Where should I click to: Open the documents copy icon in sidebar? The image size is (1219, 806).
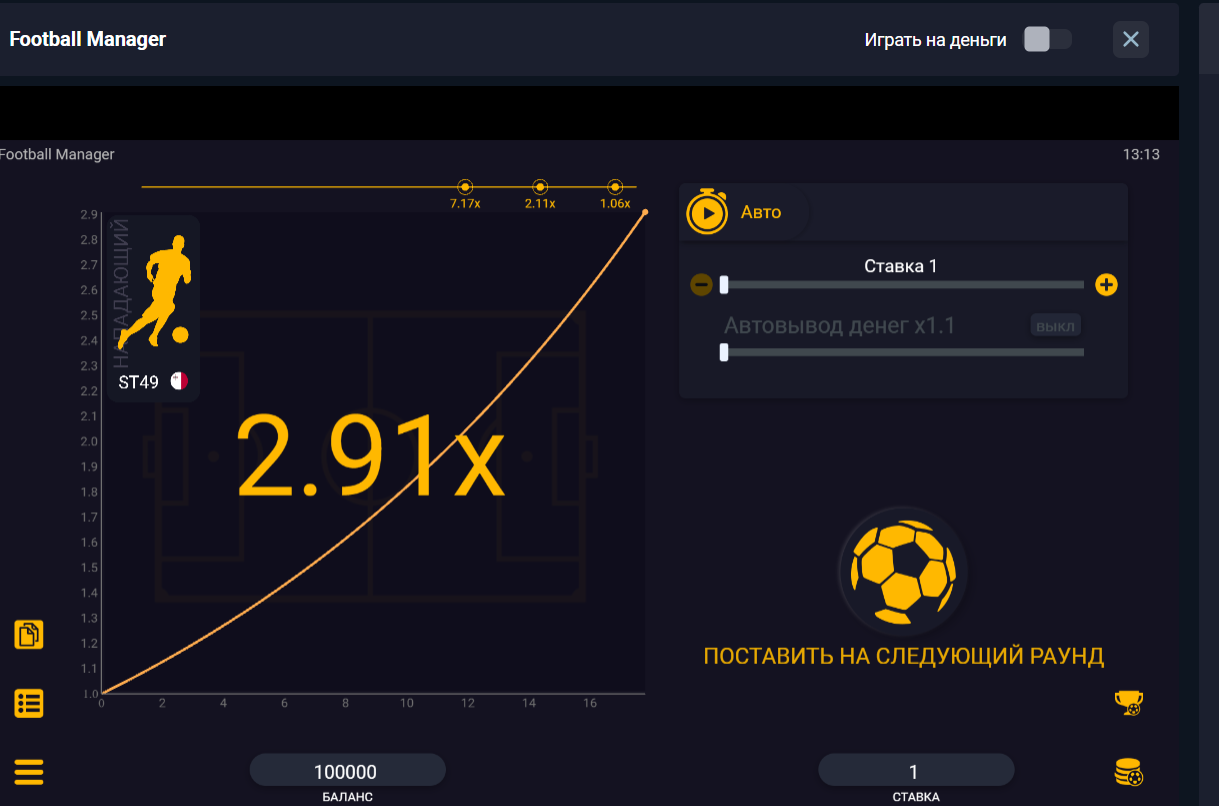tap(29, 634)
